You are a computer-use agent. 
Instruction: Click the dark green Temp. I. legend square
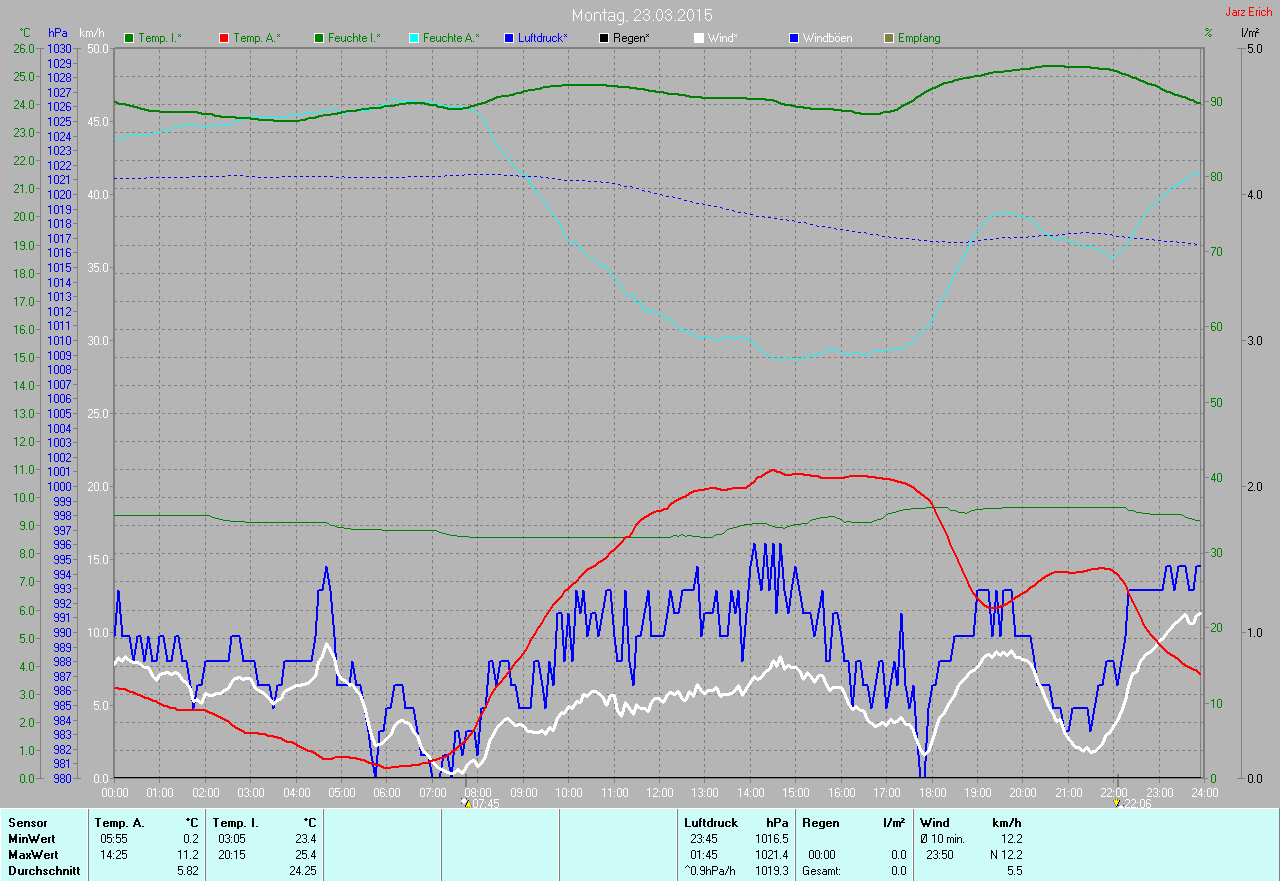[129, 38]
